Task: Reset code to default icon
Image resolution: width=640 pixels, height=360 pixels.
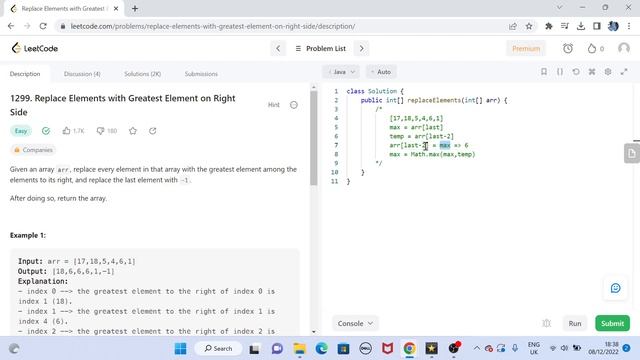Action: pyautogui.click(x=576, y=72)
